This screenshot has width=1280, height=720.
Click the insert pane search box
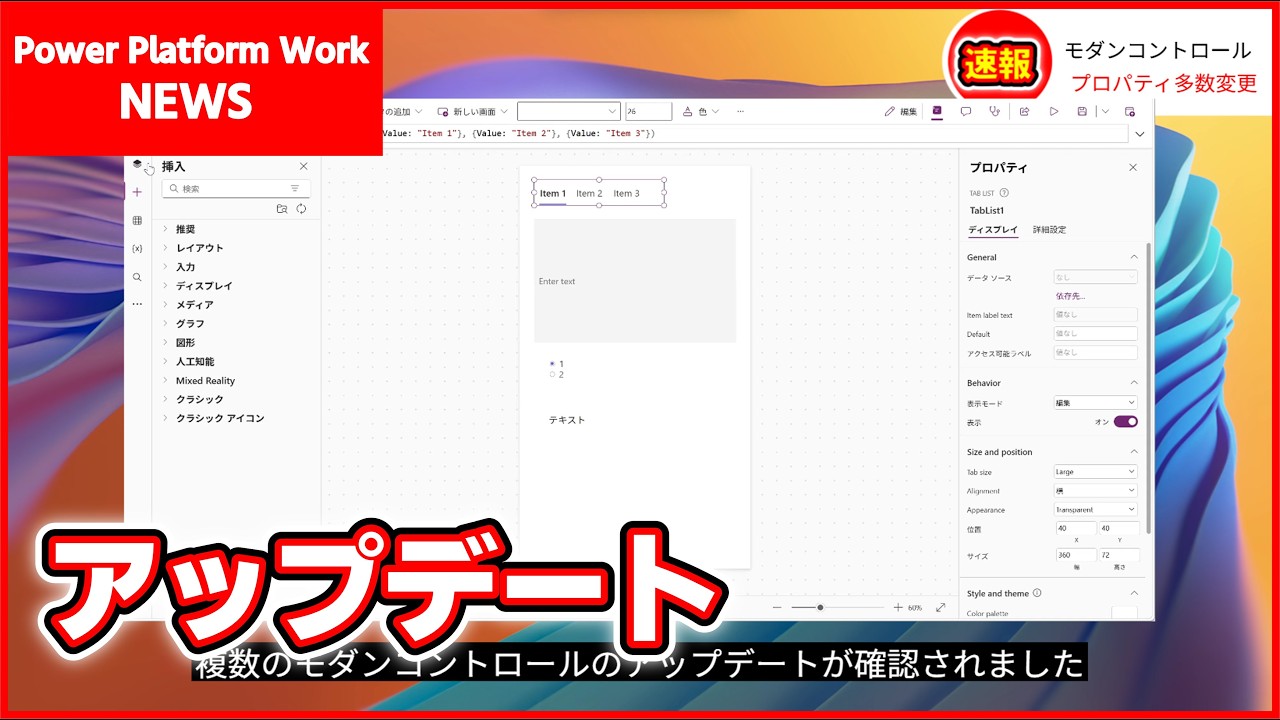pos(236,188)
